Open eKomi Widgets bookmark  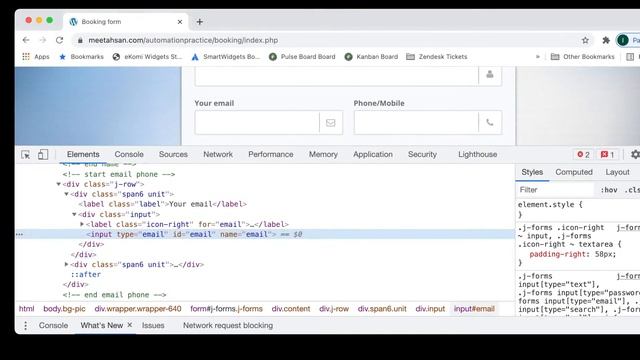click(147, 57)
